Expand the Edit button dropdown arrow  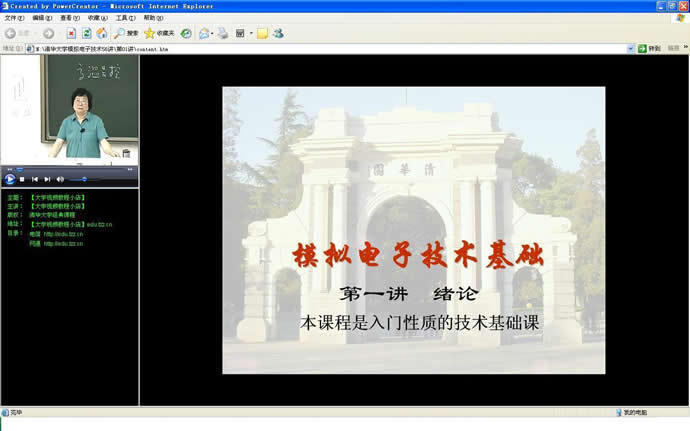[x=251, y=33]
